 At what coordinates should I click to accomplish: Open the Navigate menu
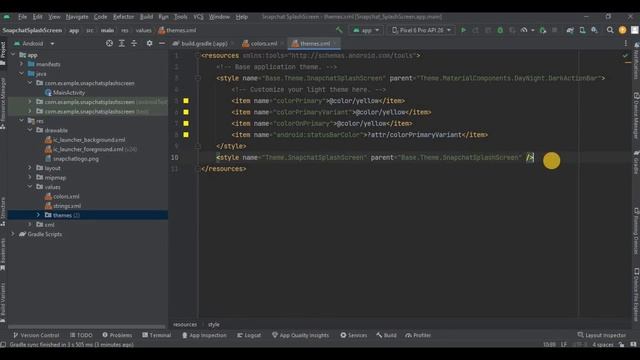77,17
